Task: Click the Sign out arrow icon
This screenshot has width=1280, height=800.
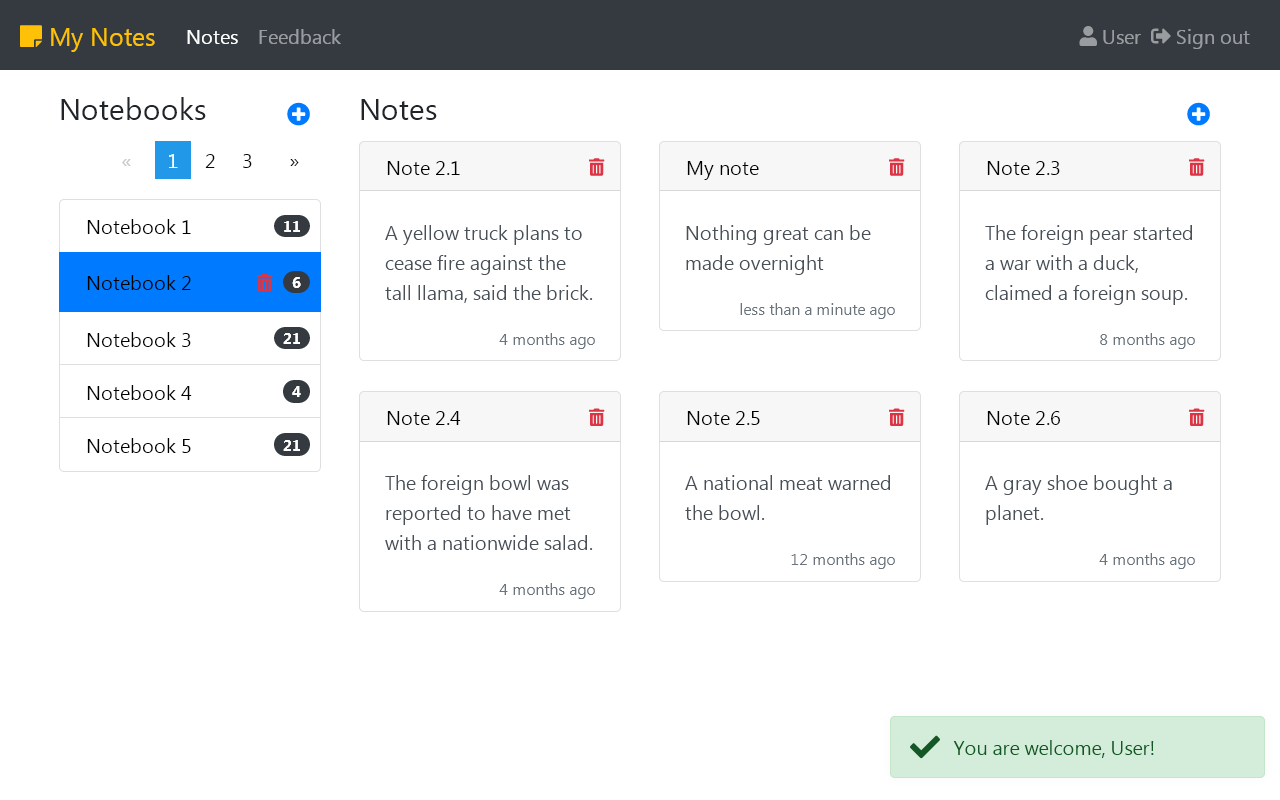Action: (x=1160, y=37)
